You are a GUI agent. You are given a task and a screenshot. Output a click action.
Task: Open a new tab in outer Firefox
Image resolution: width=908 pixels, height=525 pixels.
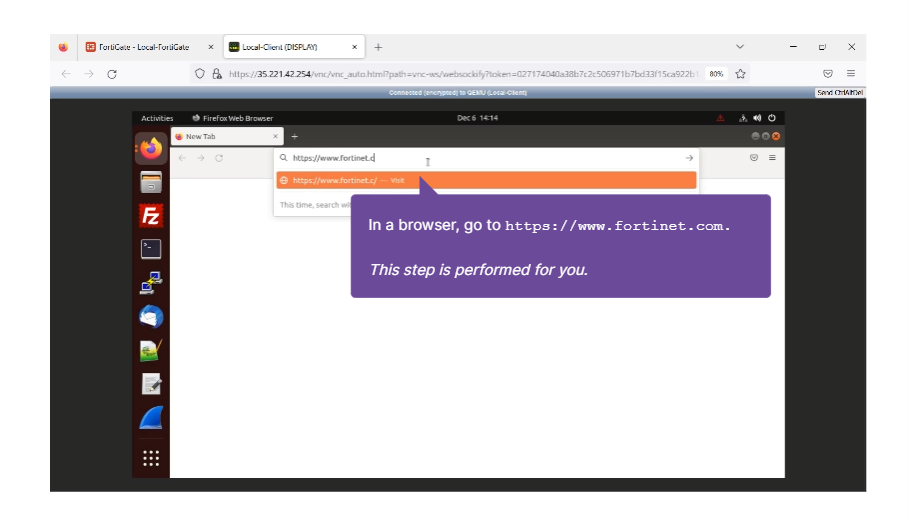click(x=378, y=47)
